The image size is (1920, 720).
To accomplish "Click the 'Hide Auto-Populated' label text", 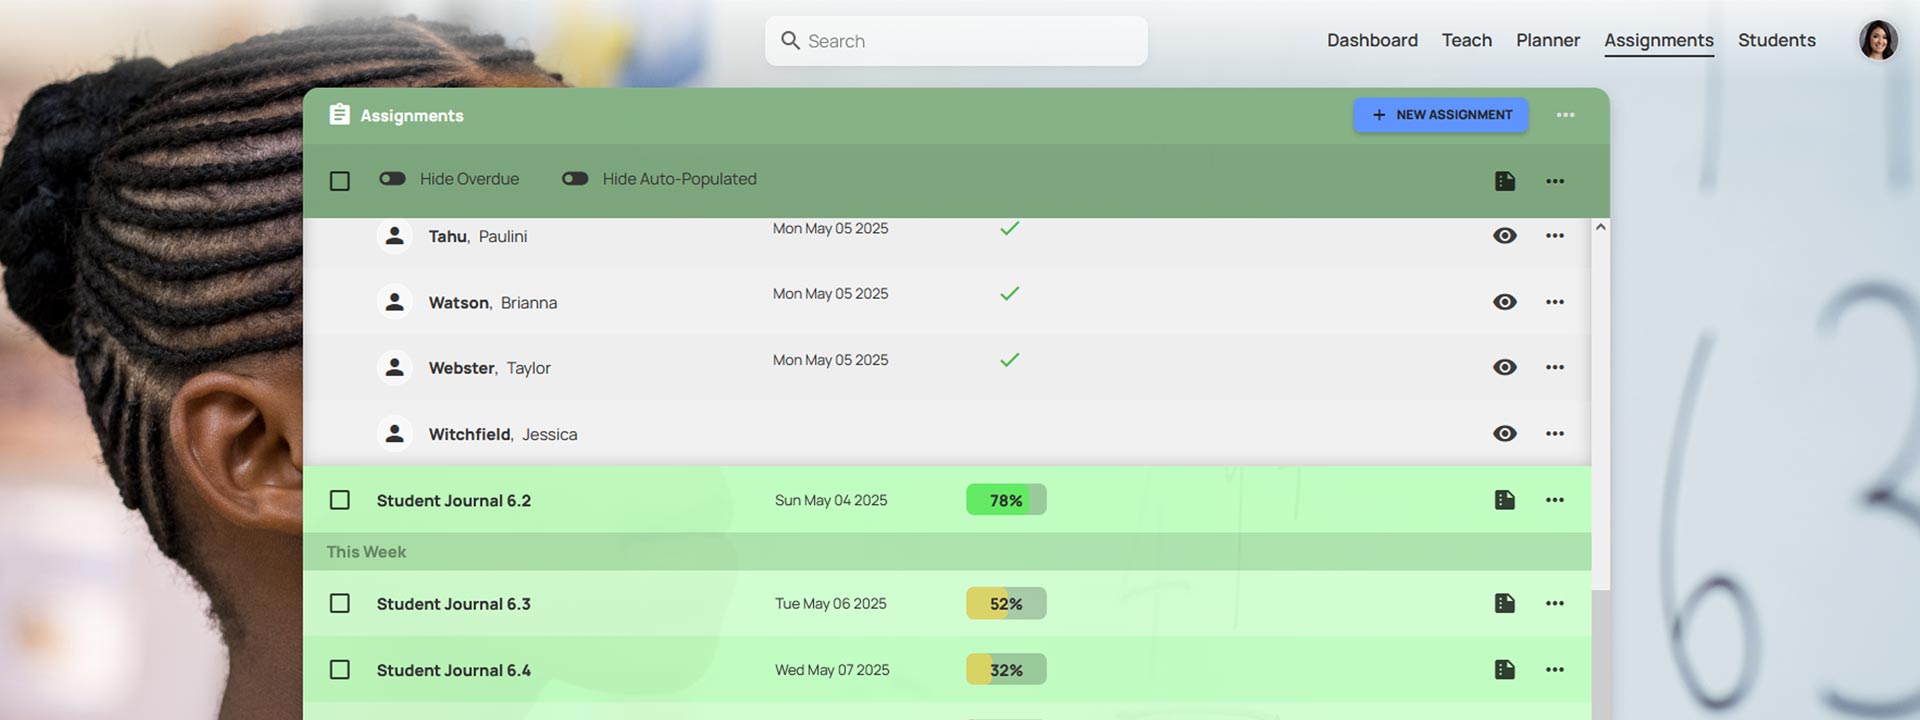I will tap(680, 179).
